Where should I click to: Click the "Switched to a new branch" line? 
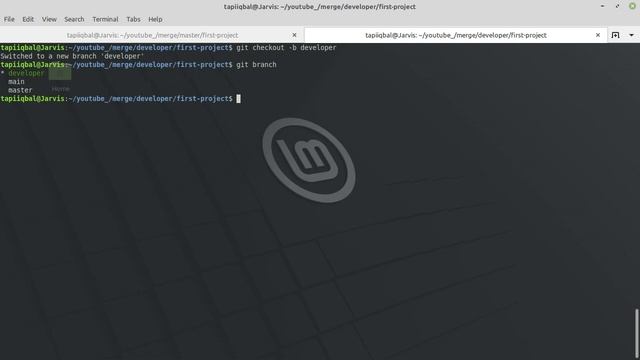click(72, 56)
